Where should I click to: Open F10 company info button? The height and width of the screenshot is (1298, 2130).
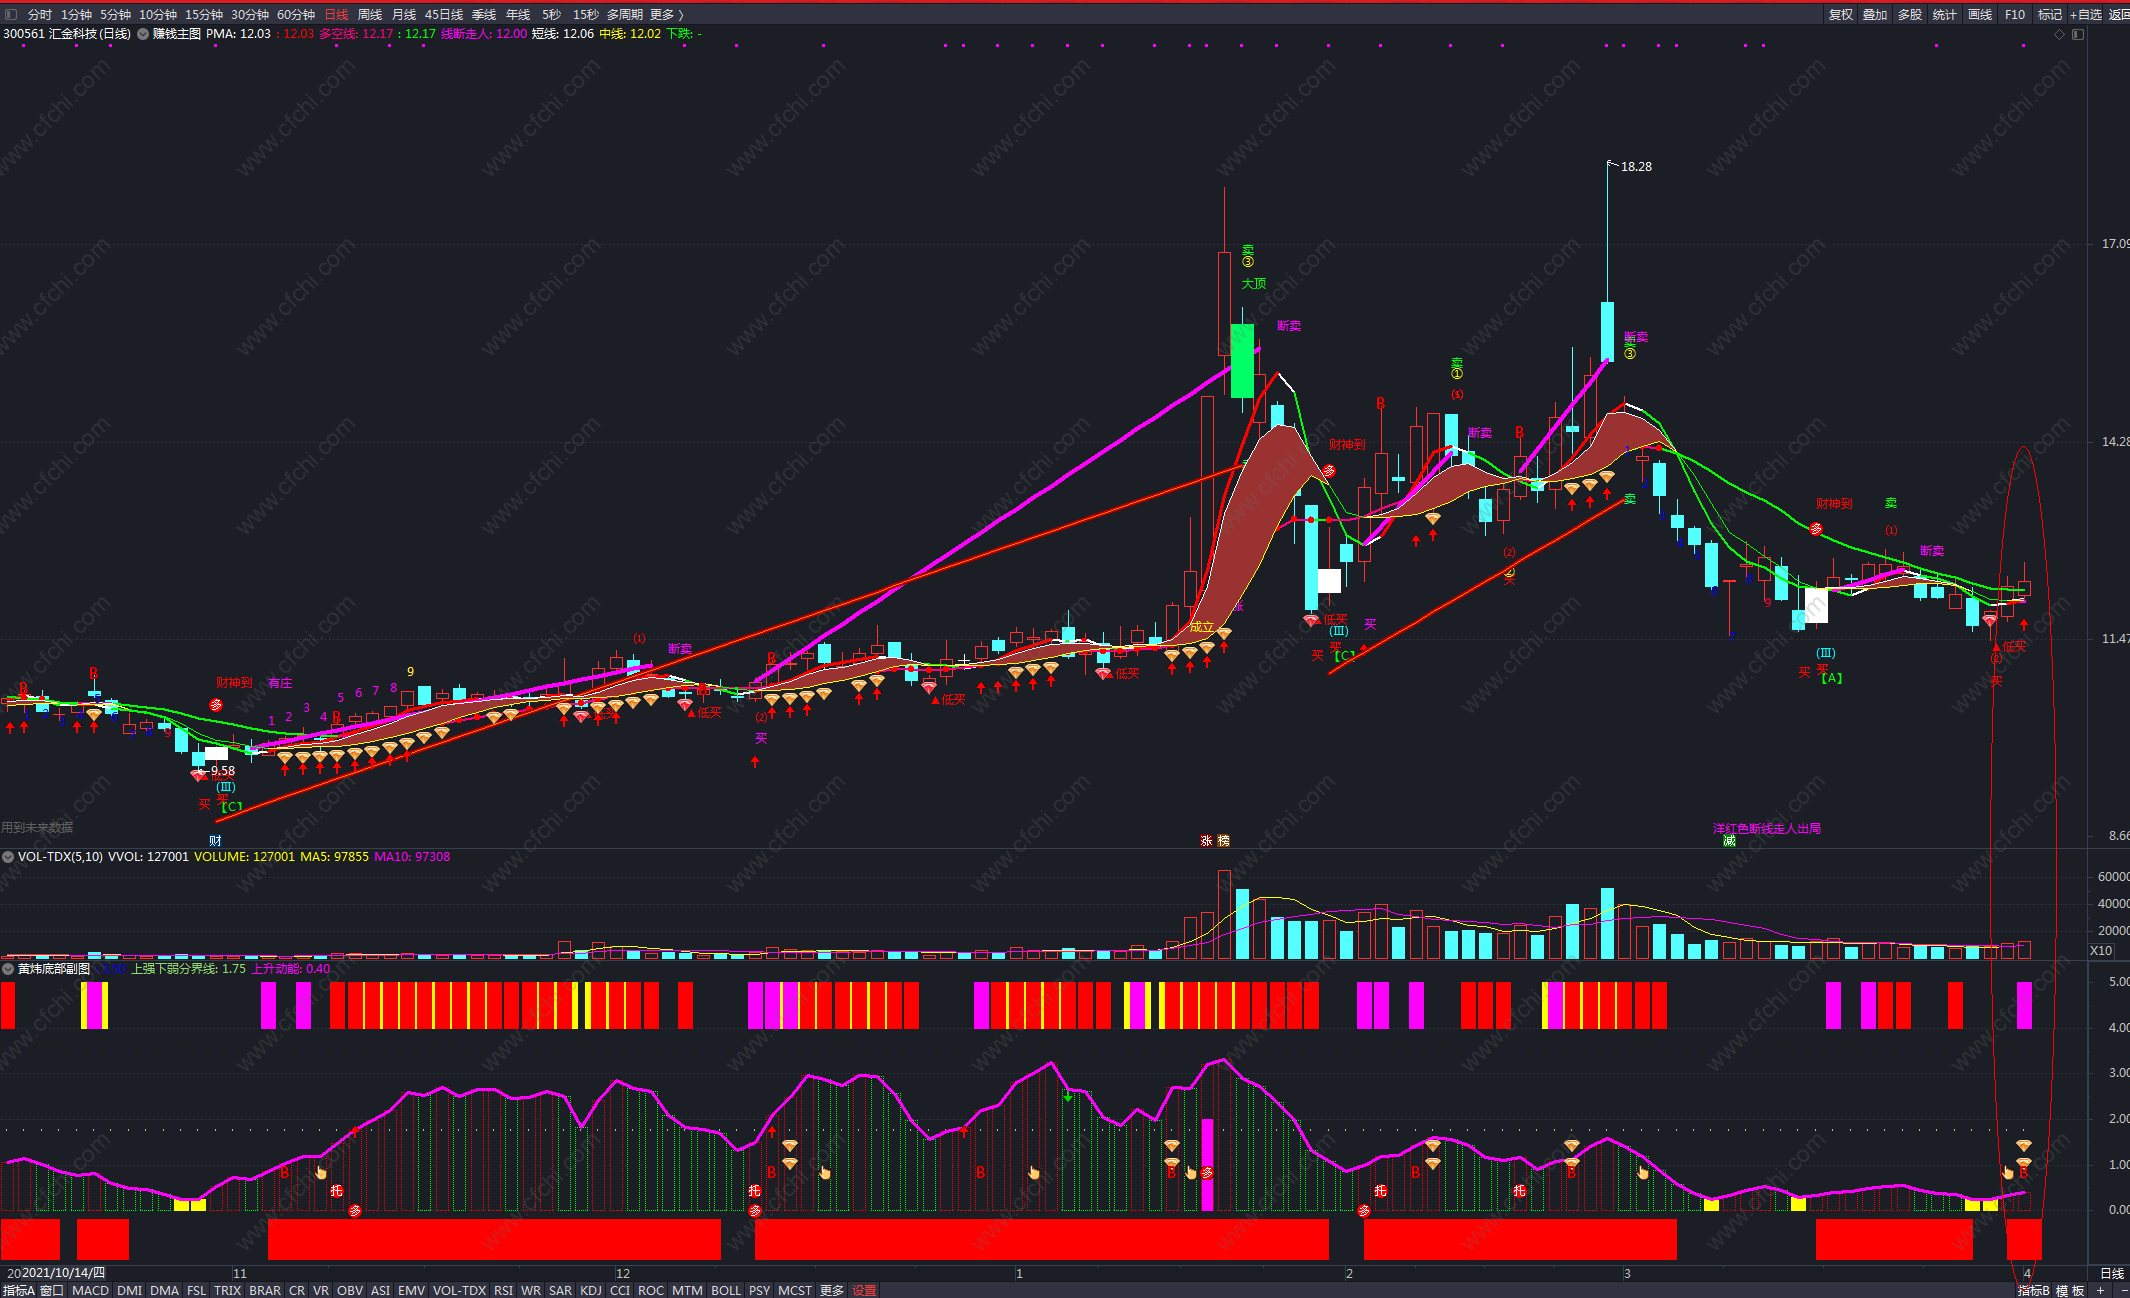(x=2015, y=15)
